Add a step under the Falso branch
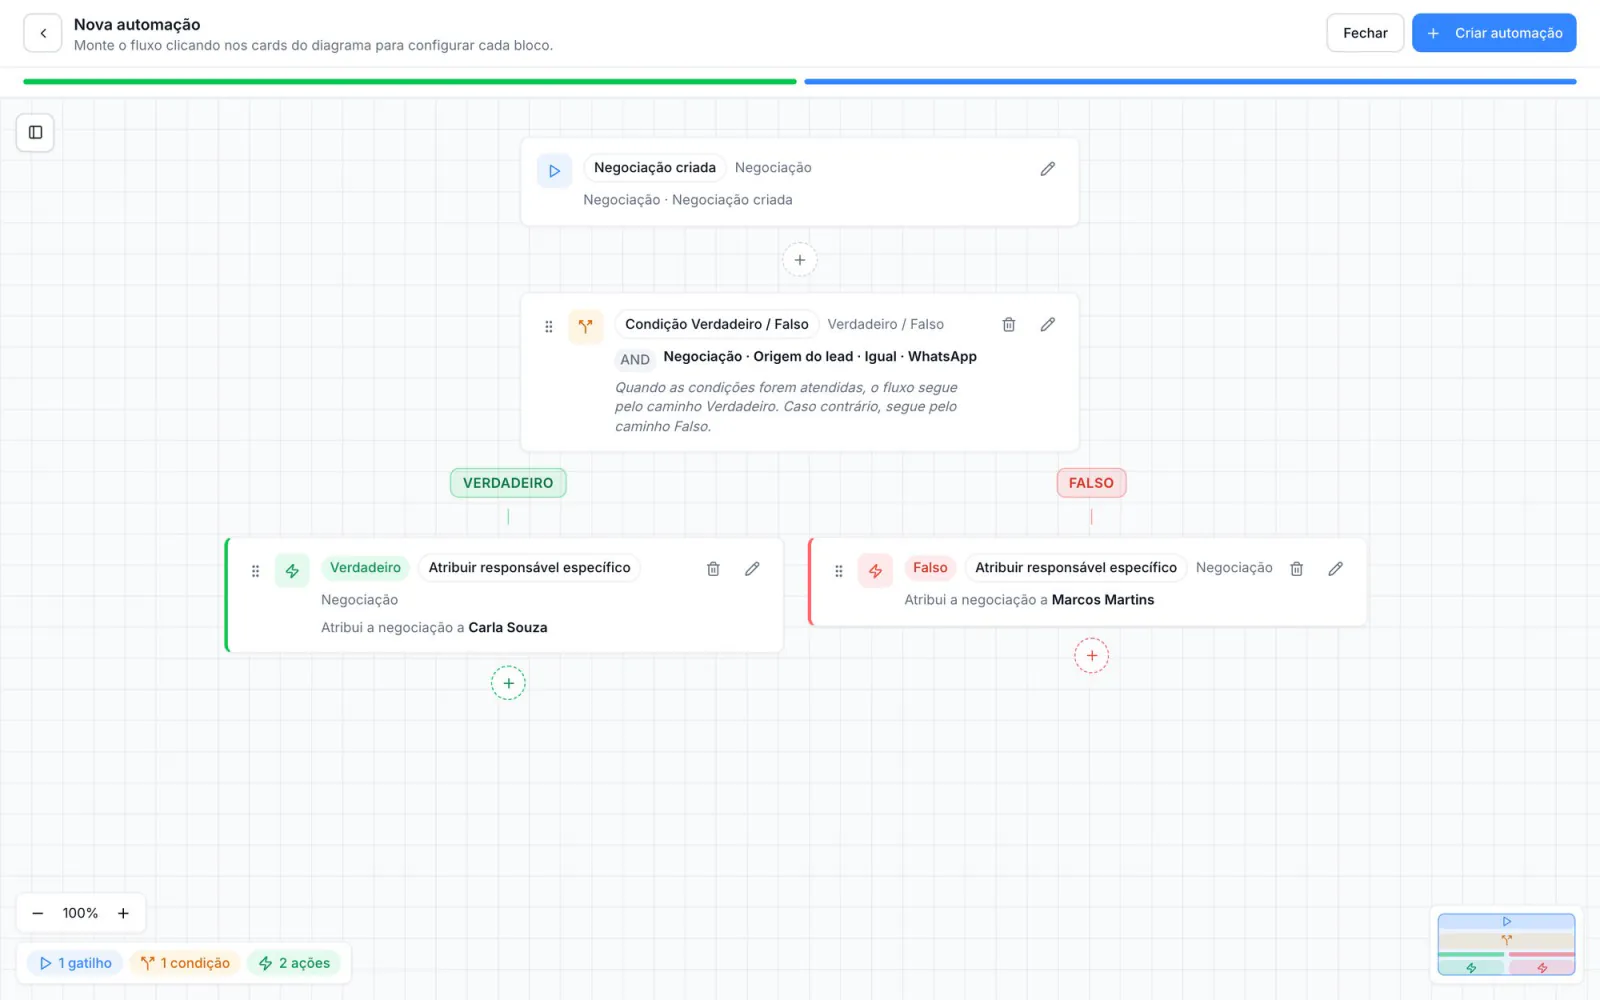This screenshot has height=1000, width=1600. tap(1091, 656)
